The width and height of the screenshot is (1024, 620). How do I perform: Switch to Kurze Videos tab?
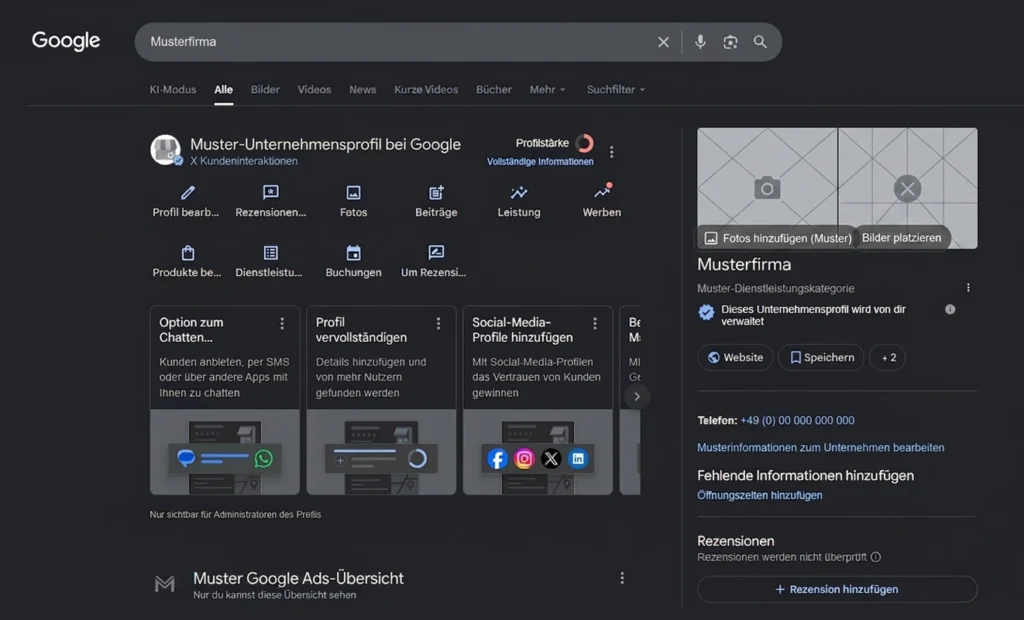[426, 90]
